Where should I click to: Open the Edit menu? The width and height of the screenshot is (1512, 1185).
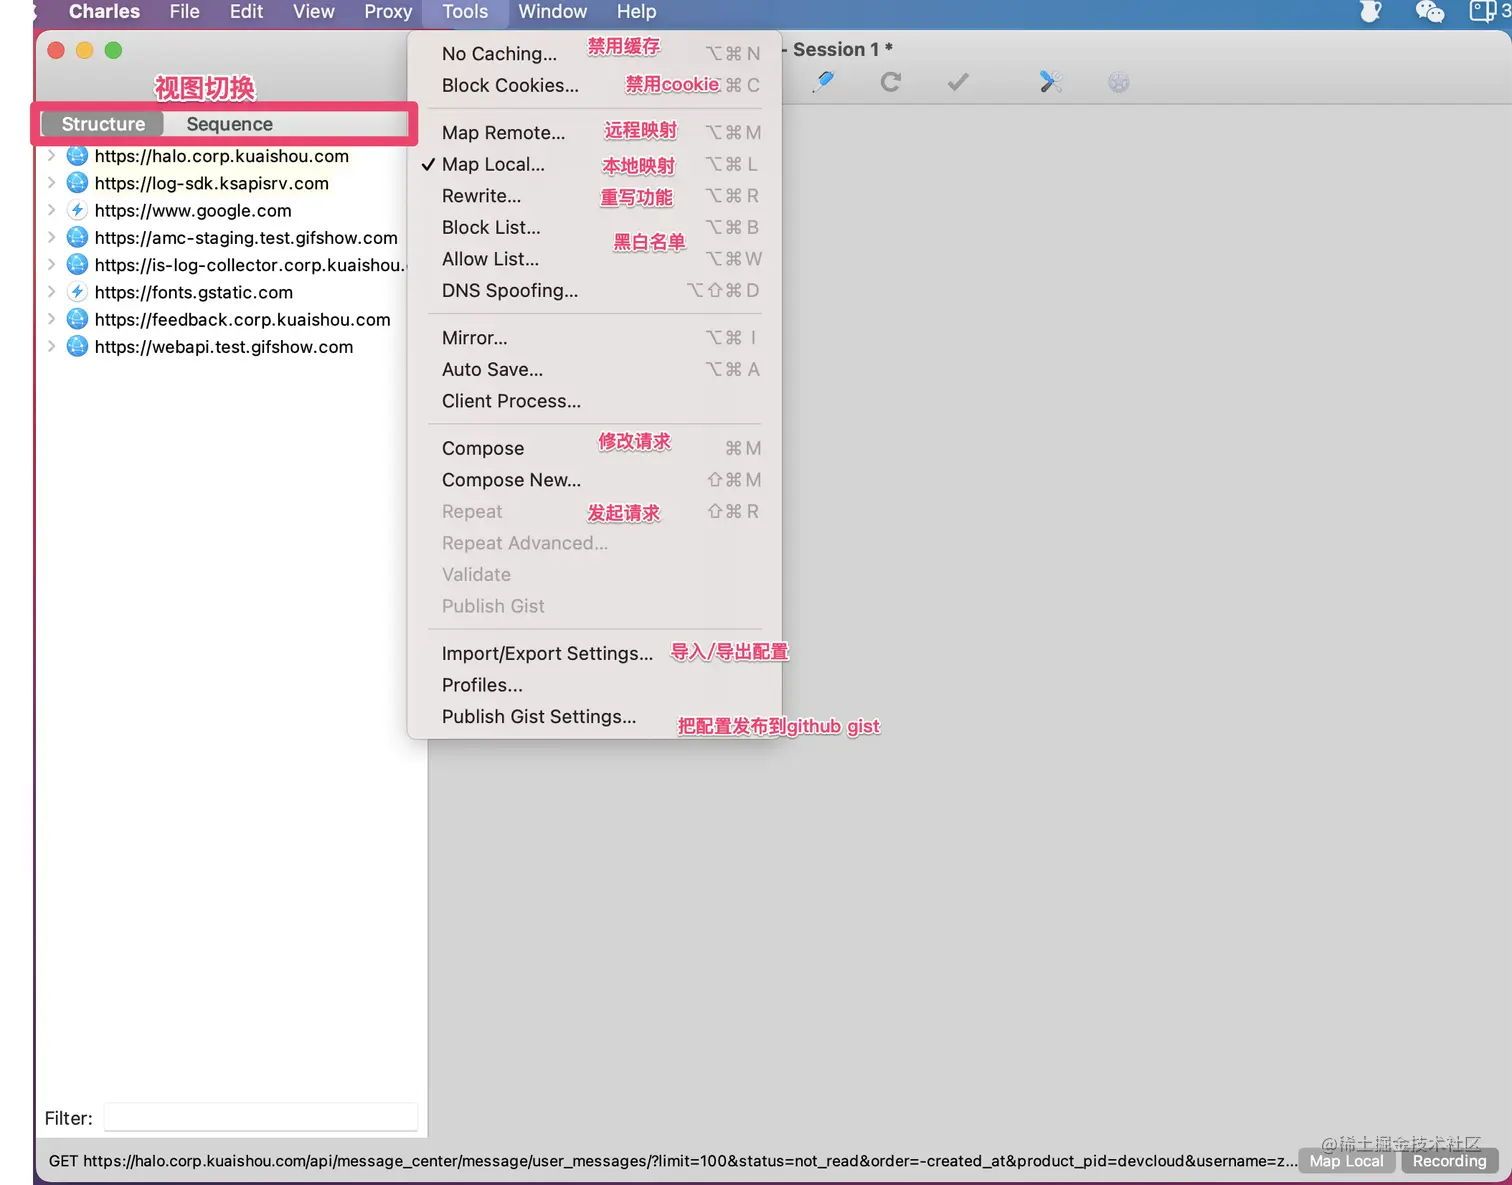[246, 11]
